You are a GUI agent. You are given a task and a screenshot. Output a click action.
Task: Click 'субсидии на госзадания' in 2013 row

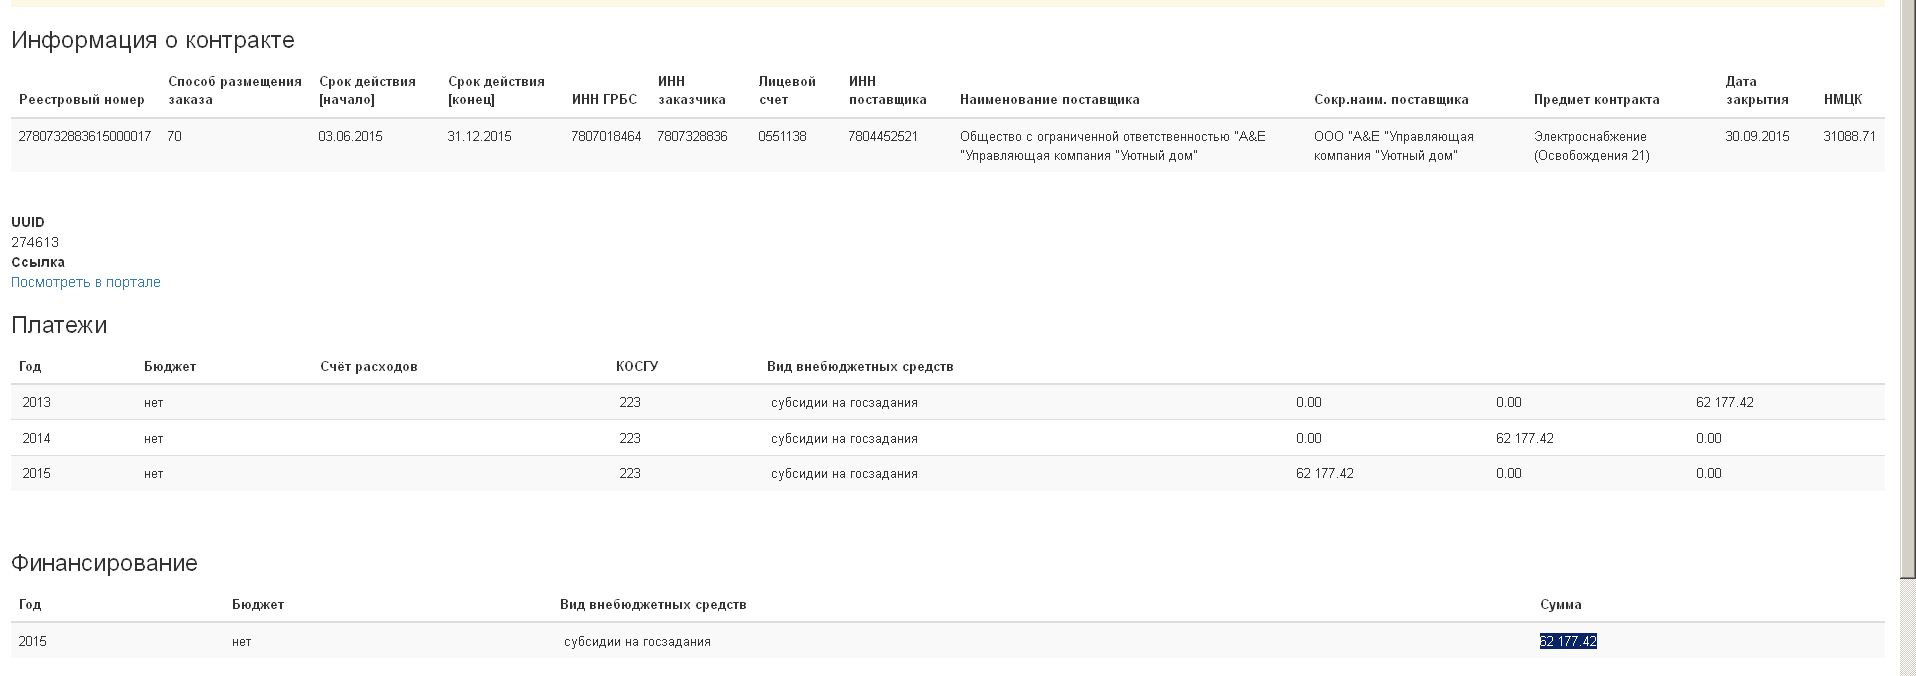pyautogui.click(x=844, y=402)
